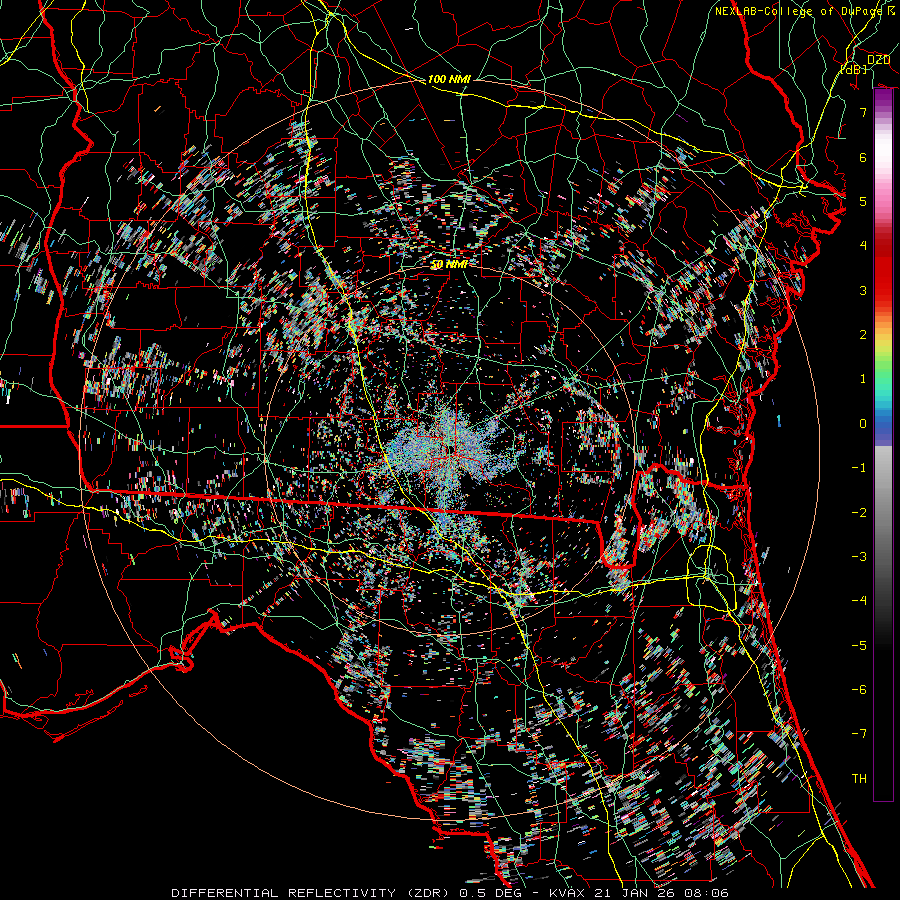Screen dimensions: 900x900
Task: Click the -6 scale value
Action: pos(859,689)
